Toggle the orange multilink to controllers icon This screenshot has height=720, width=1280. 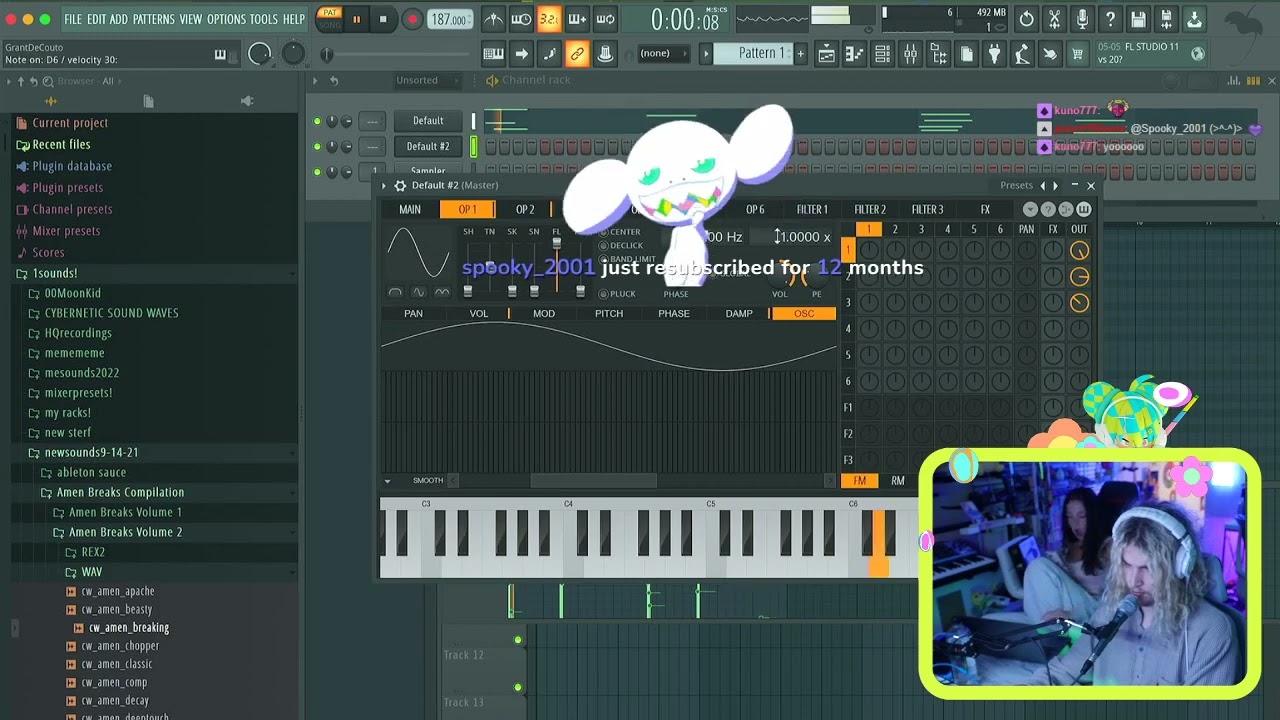pos(577,54)
